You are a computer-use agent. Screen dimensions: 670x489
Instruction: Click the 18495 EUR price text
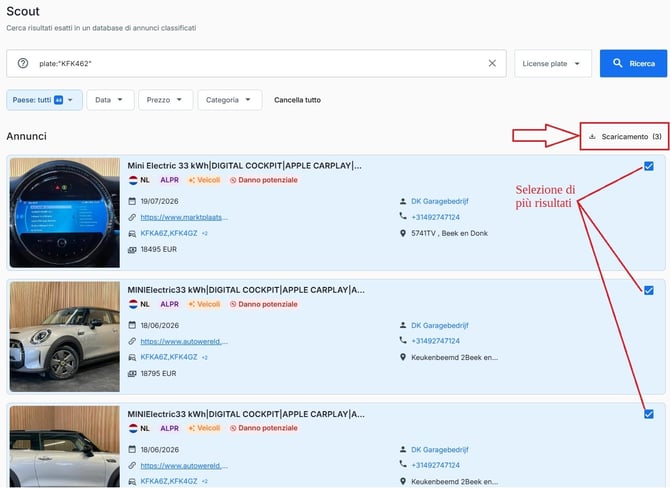coord(159,249)
